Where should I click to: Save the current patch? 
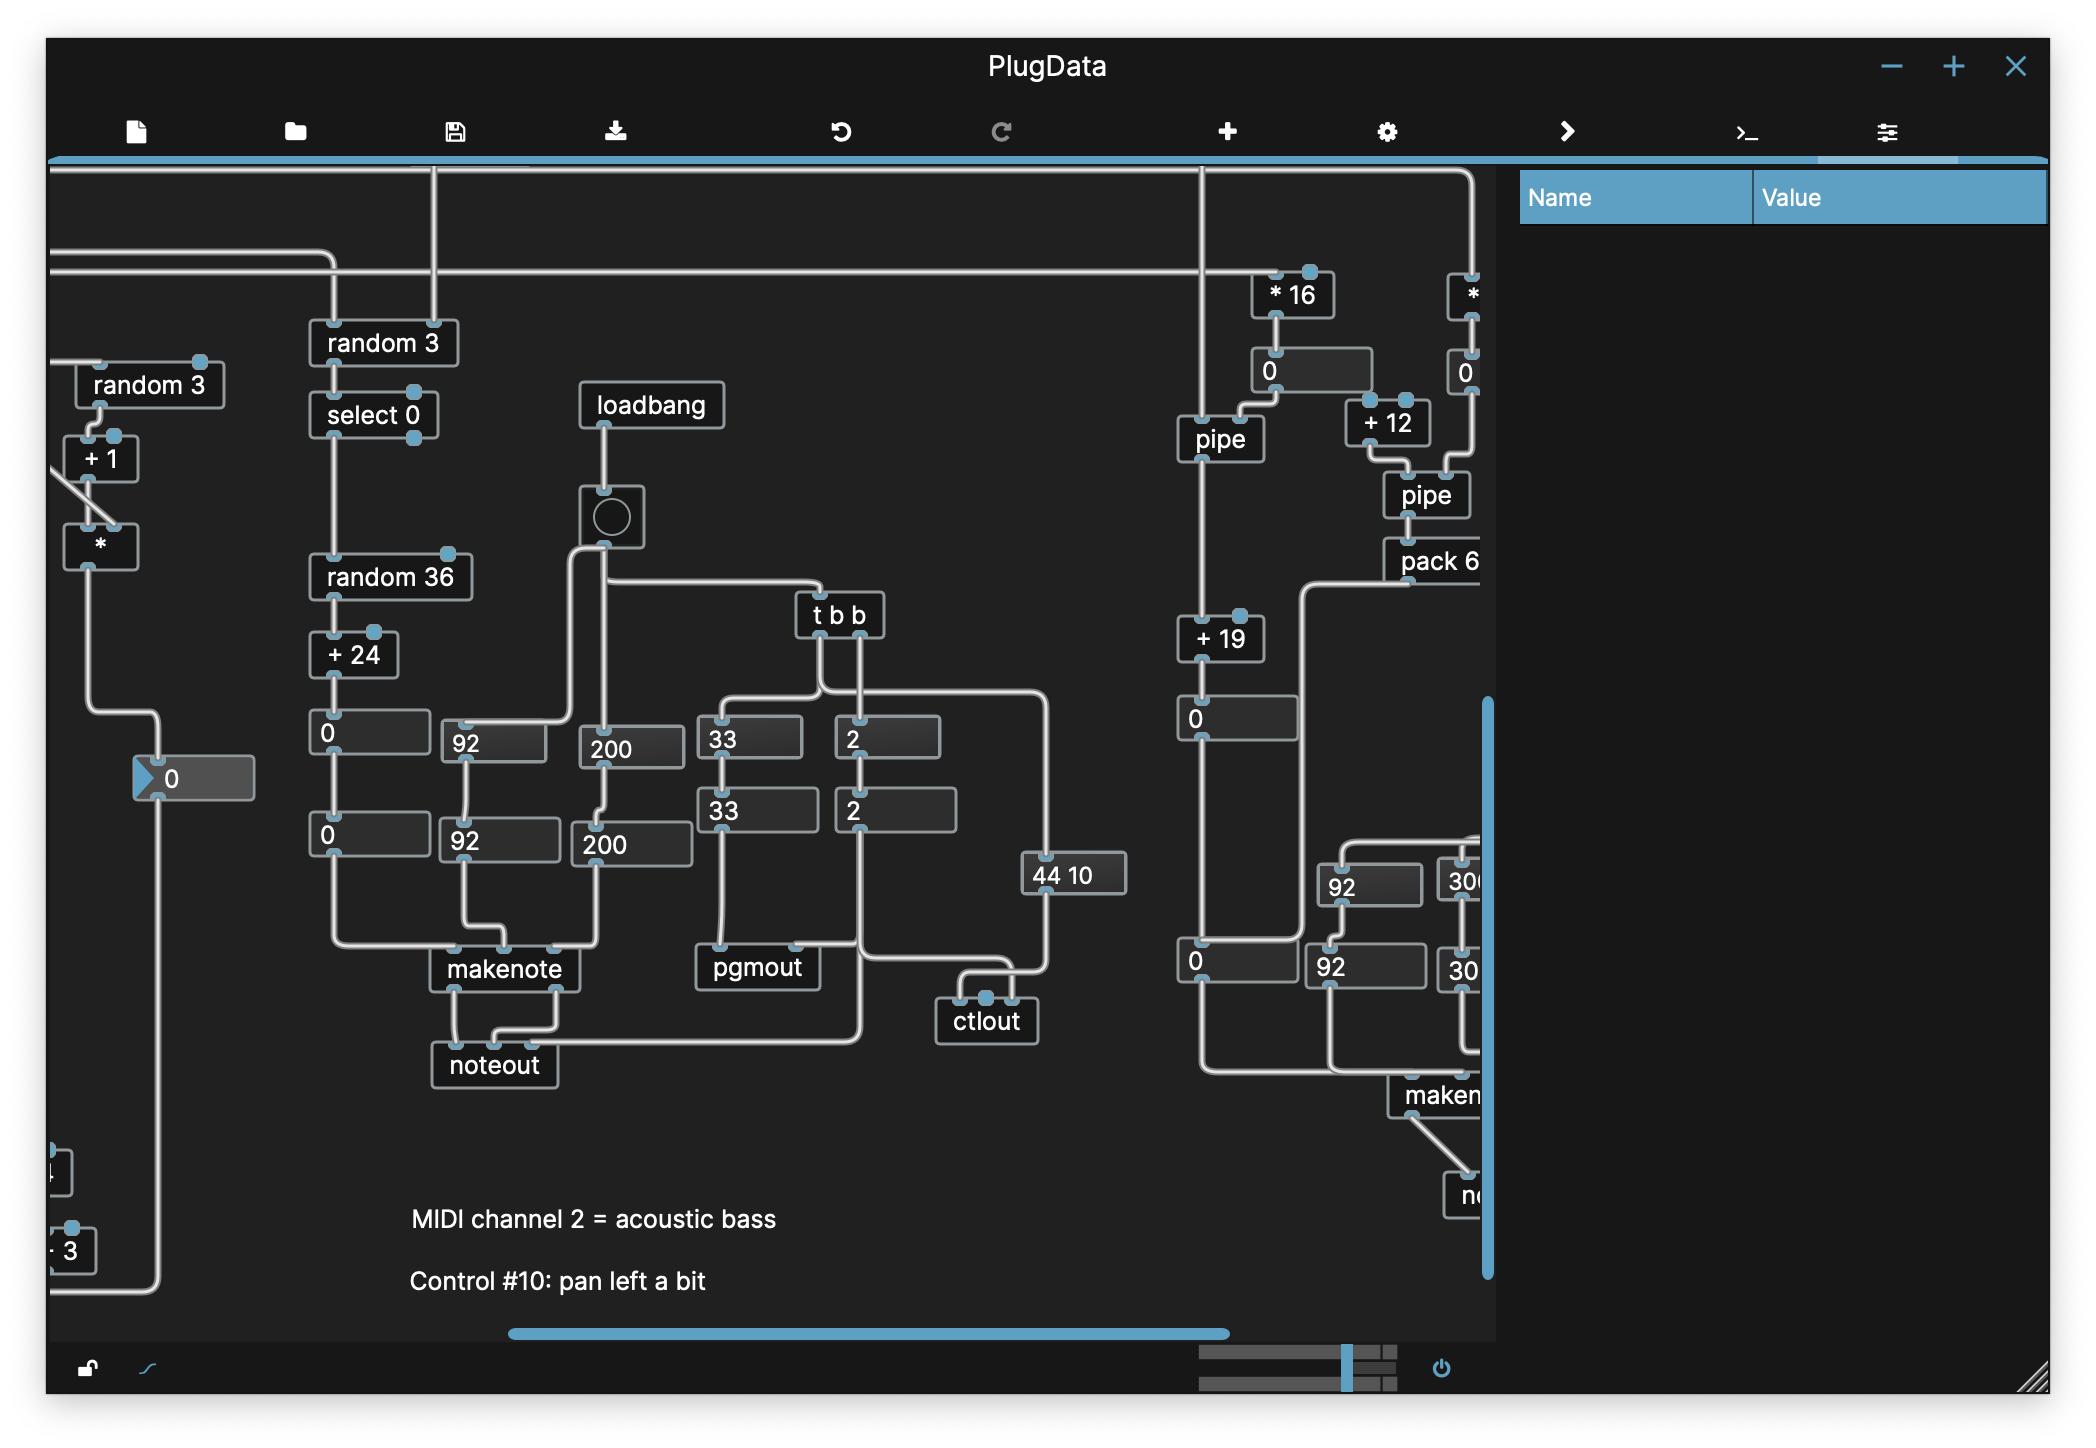pyautogui.click(x=456, y=131)
